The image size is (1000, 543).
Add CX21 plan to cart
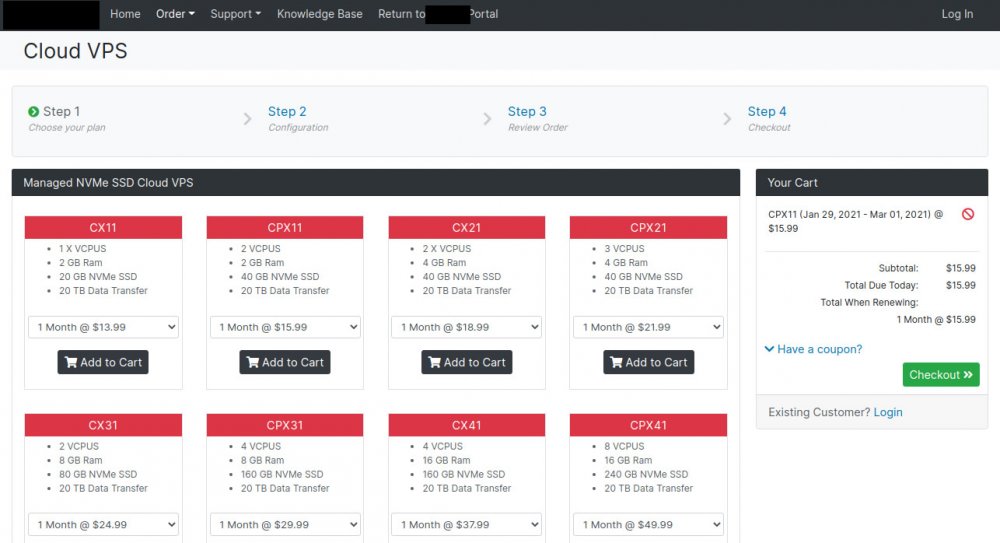467,362
